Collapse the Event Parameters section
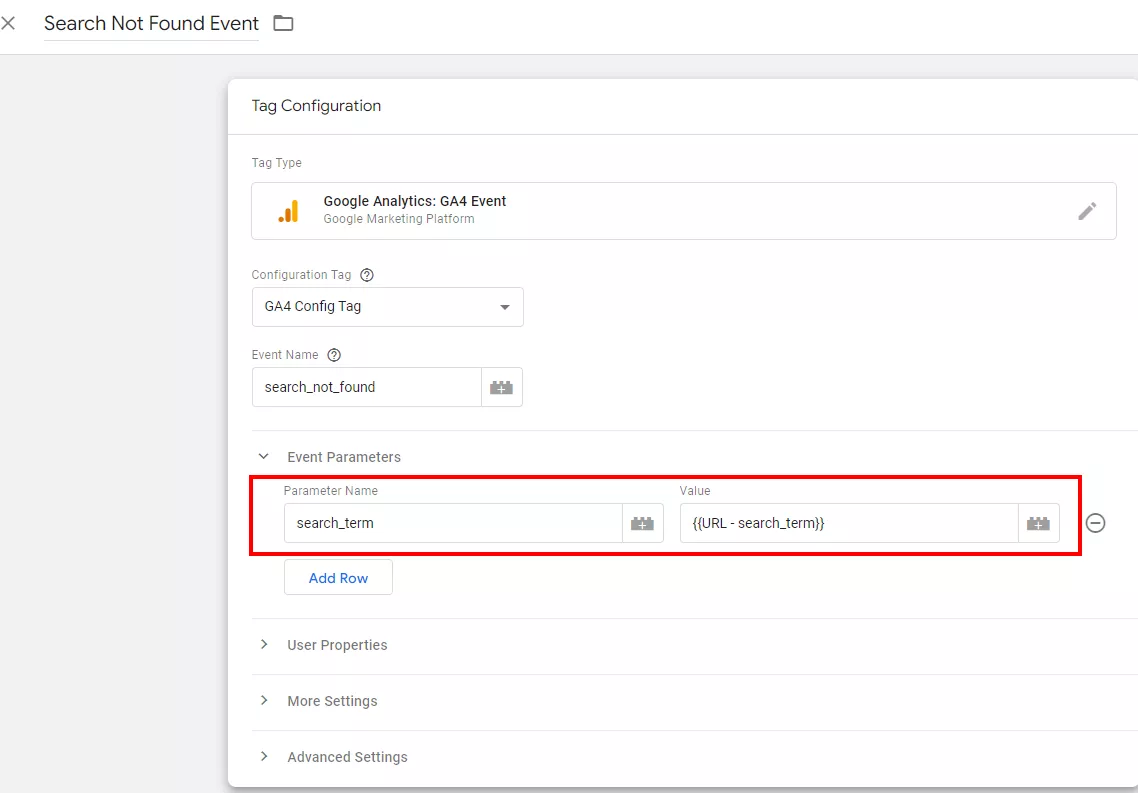Image resolution: width=1138 pixels, height=793 pixels. [263, 456]
